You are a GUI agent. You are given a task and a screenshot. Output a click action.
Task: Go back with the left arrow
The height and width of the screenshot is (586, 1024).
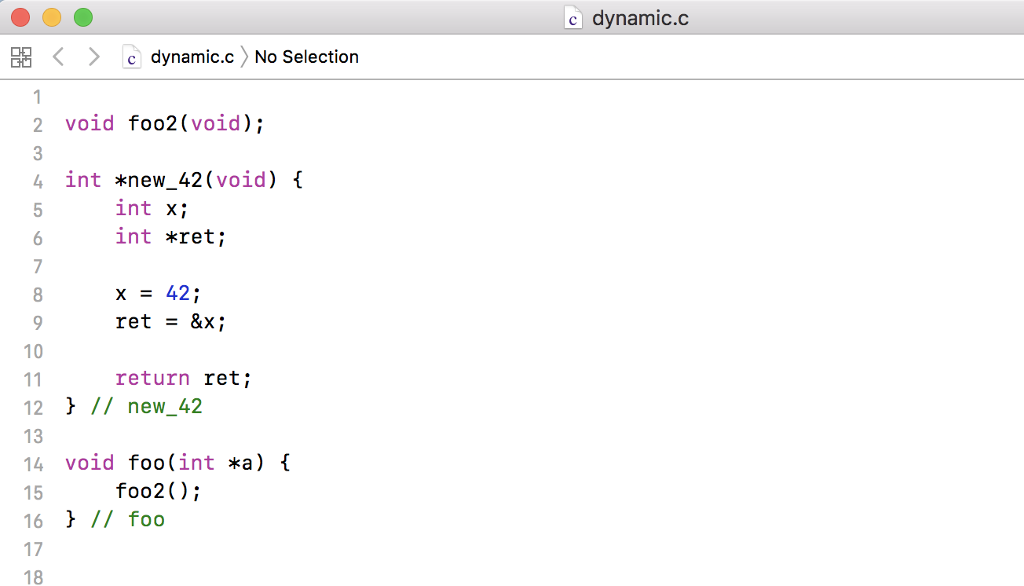click(x=58, y=57)
